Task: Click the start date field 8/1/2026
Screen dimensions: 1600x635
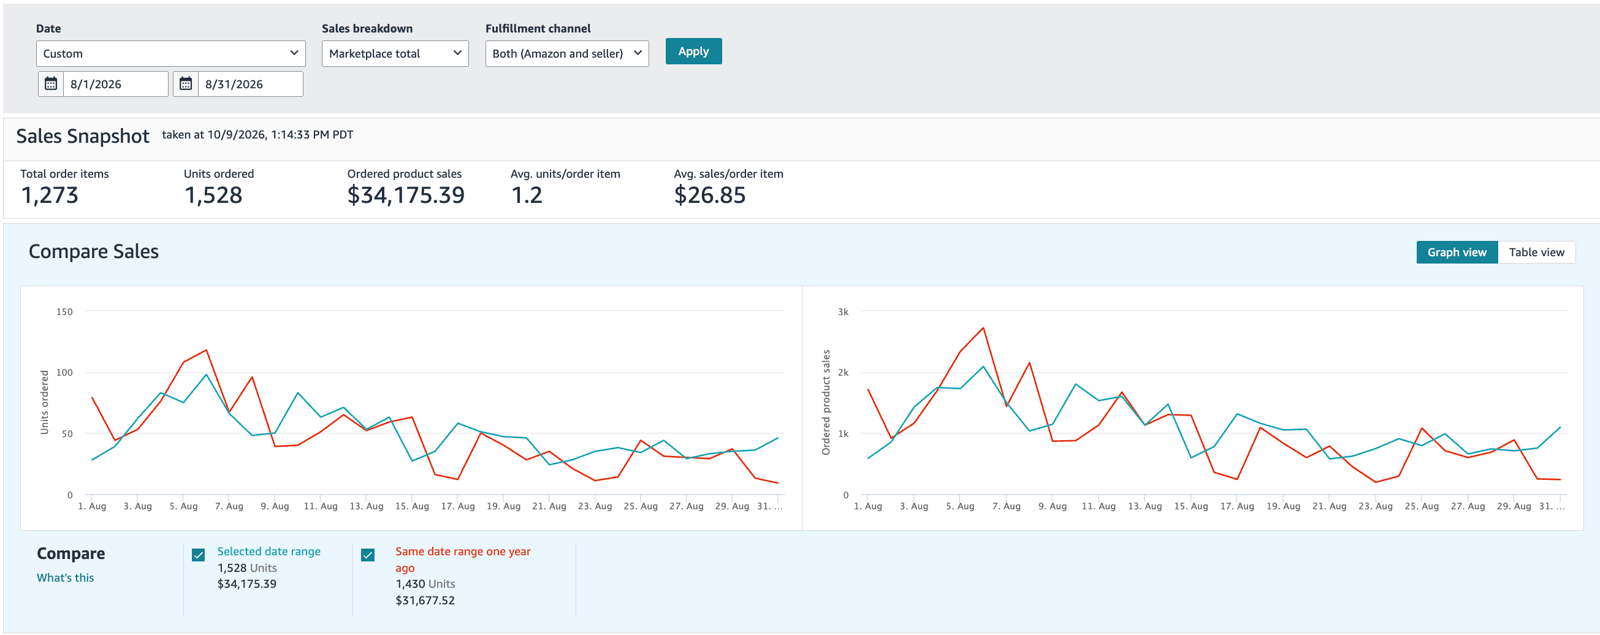Action: (115, 84)
